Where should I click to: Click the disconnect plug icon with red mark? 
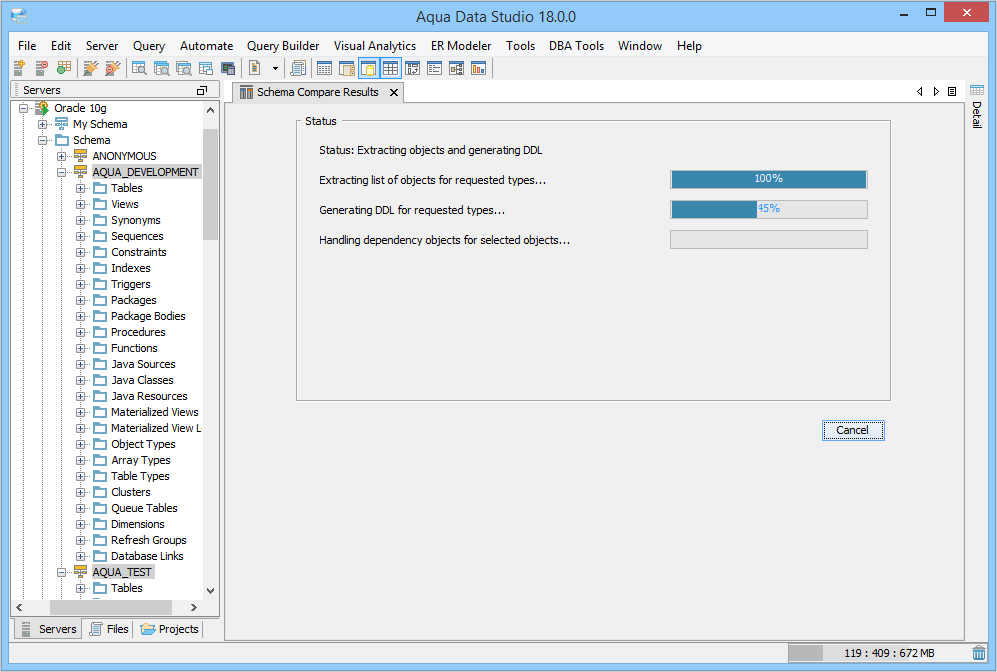pos(113,68)
